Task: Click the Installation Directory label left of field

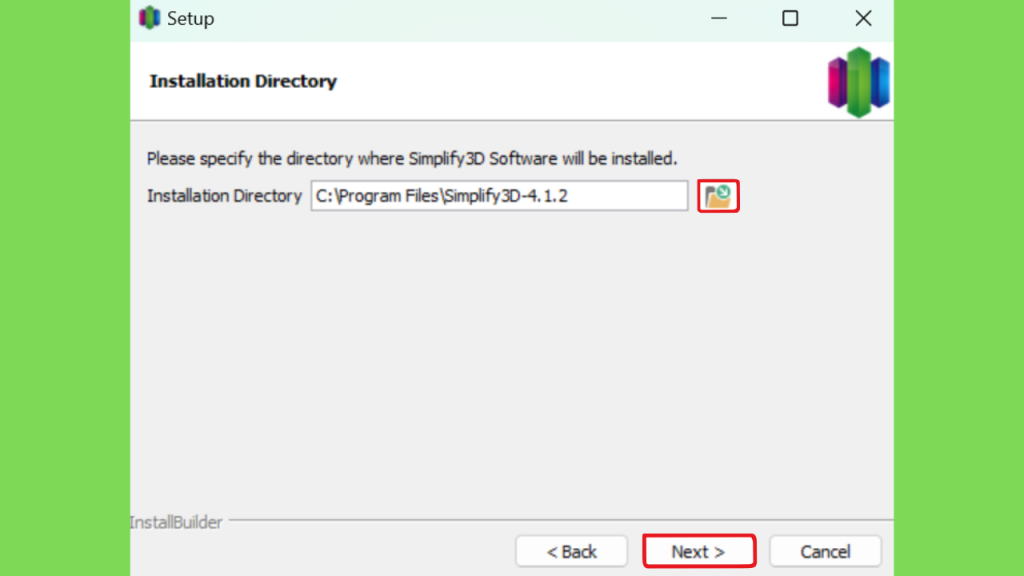Action: point(224,196)
